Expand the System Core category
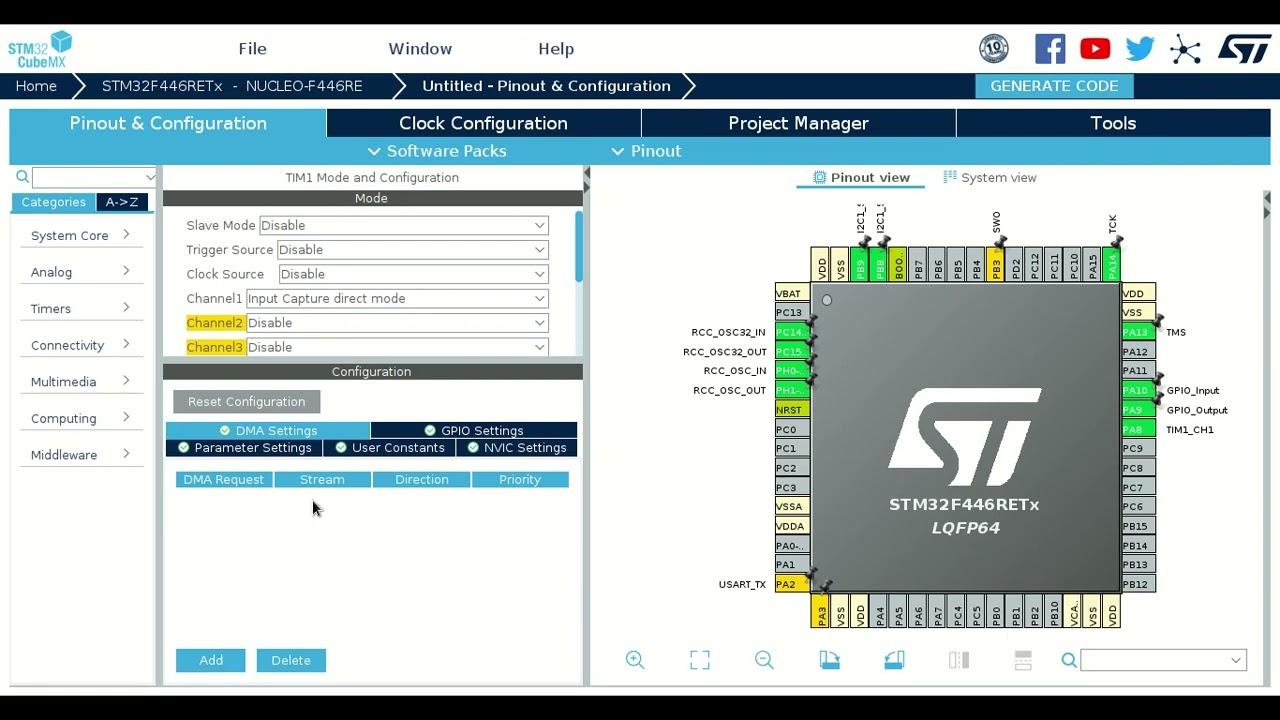The width and height of the screenshot is (1280, 720). click(80, 235)
